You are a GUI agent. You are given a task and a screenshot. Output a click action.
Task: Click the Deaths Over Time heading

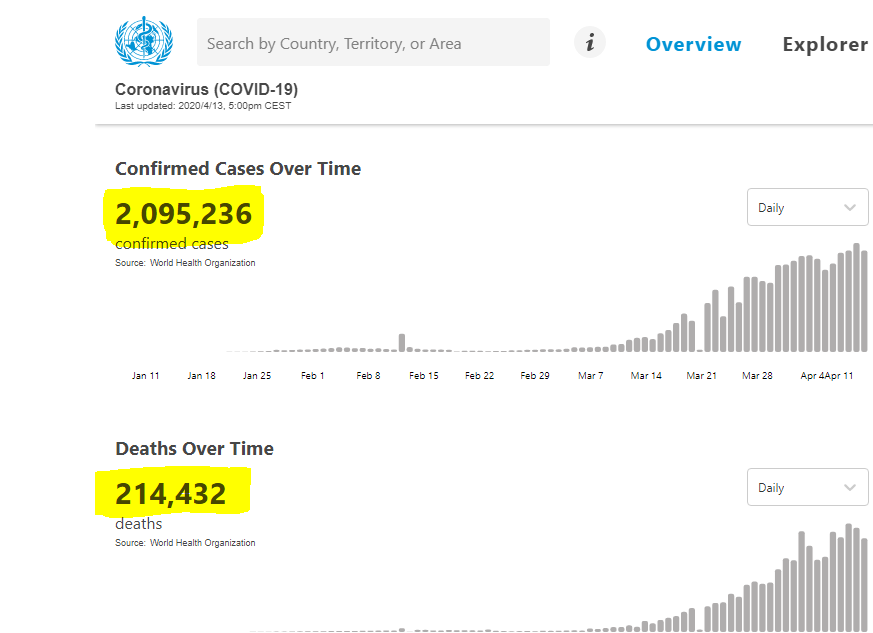pyautogui.click(x=194, y=449)
